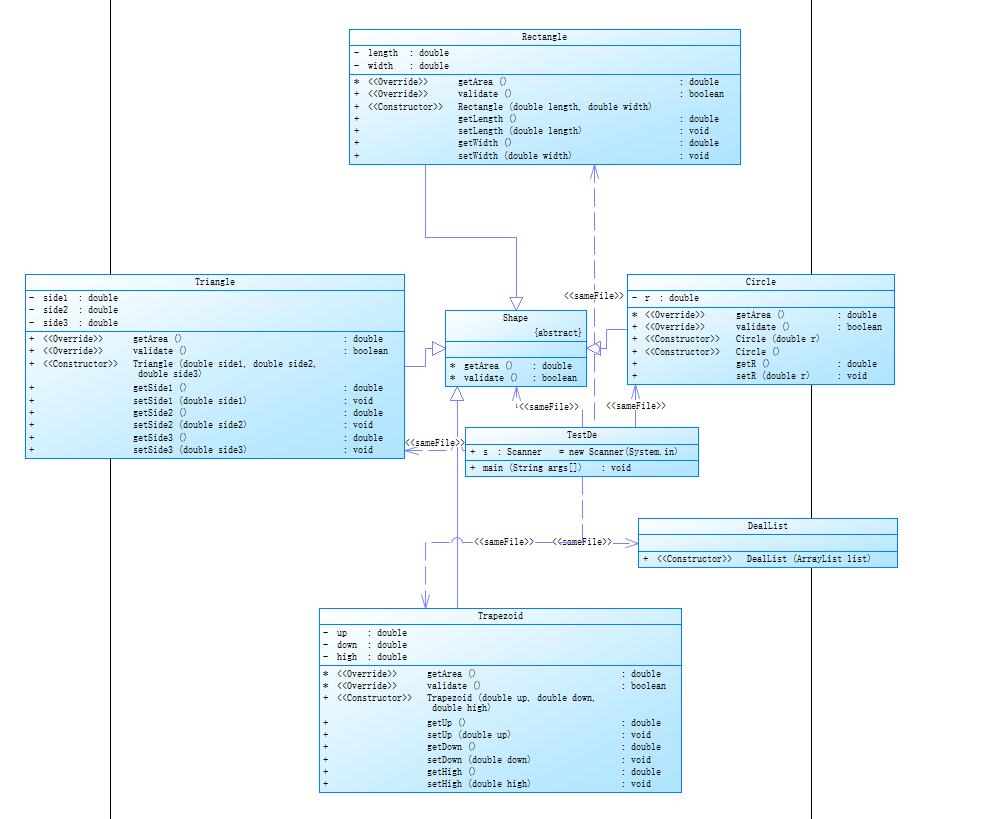Viewport: 997px width, 819px height.
Task: Click the Rectangle width attribute
Action: (x=402, y=65)
